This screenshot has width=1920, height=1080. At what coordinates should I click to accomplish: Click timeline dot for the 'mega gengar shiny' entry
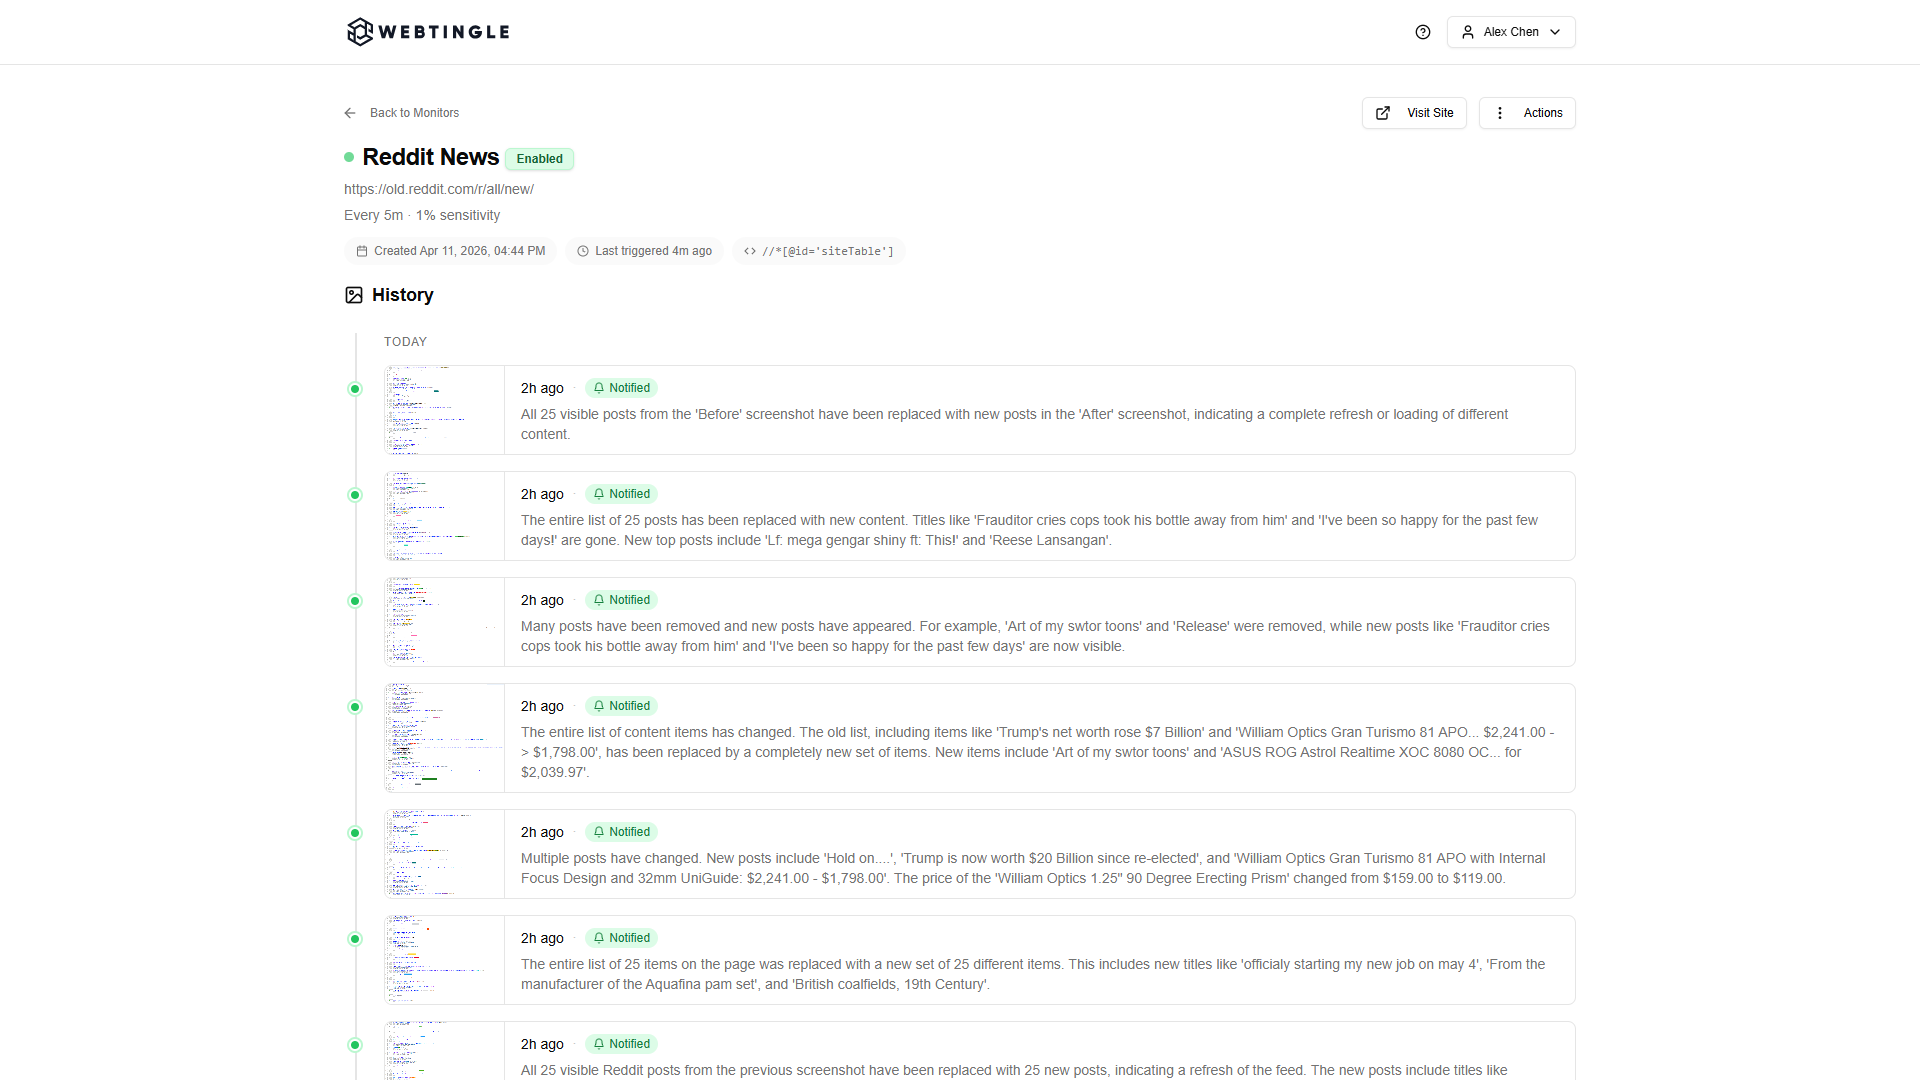(355, 495)
